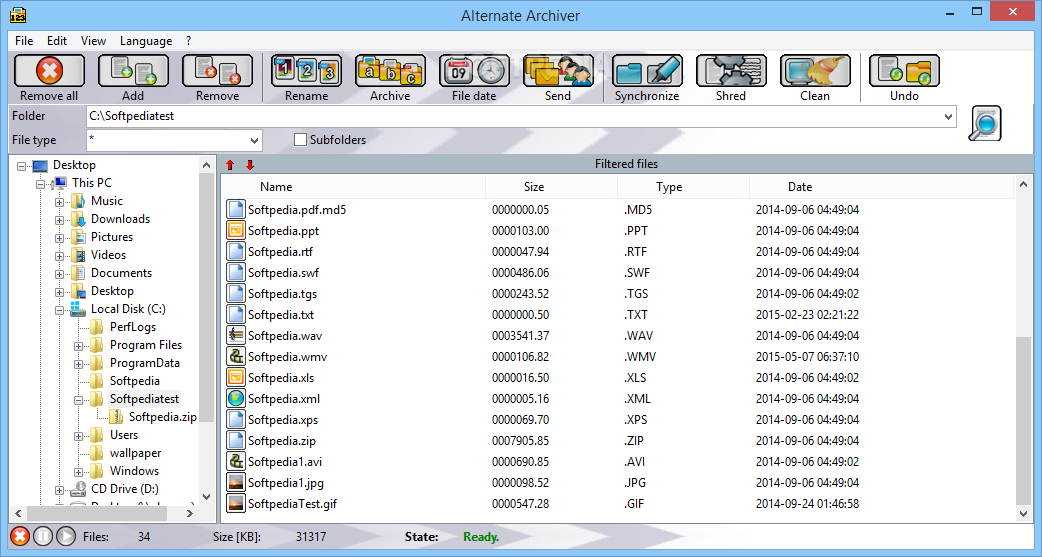This screenshot has width=1042, height=557.
Task: Launch the Clean tool
Action: [815, 70]
